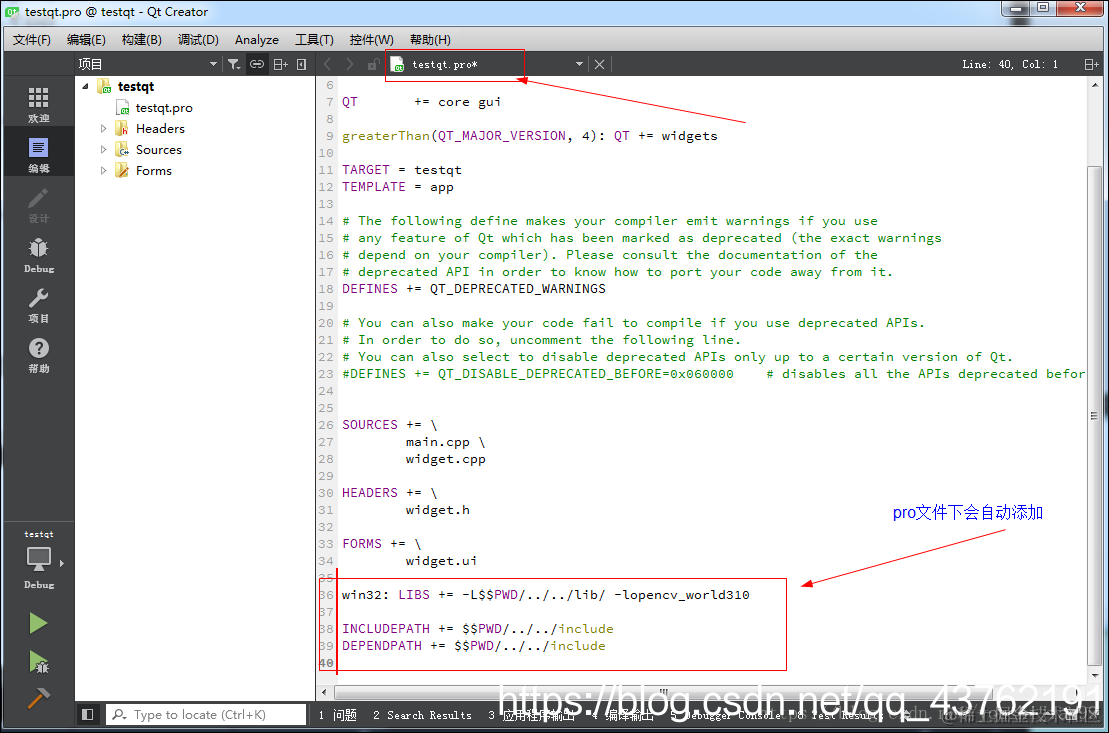The width and height of the screenshot is (1109, 733).
Task: Open the 文件(F) menu
Action: [x=32, y=40]
